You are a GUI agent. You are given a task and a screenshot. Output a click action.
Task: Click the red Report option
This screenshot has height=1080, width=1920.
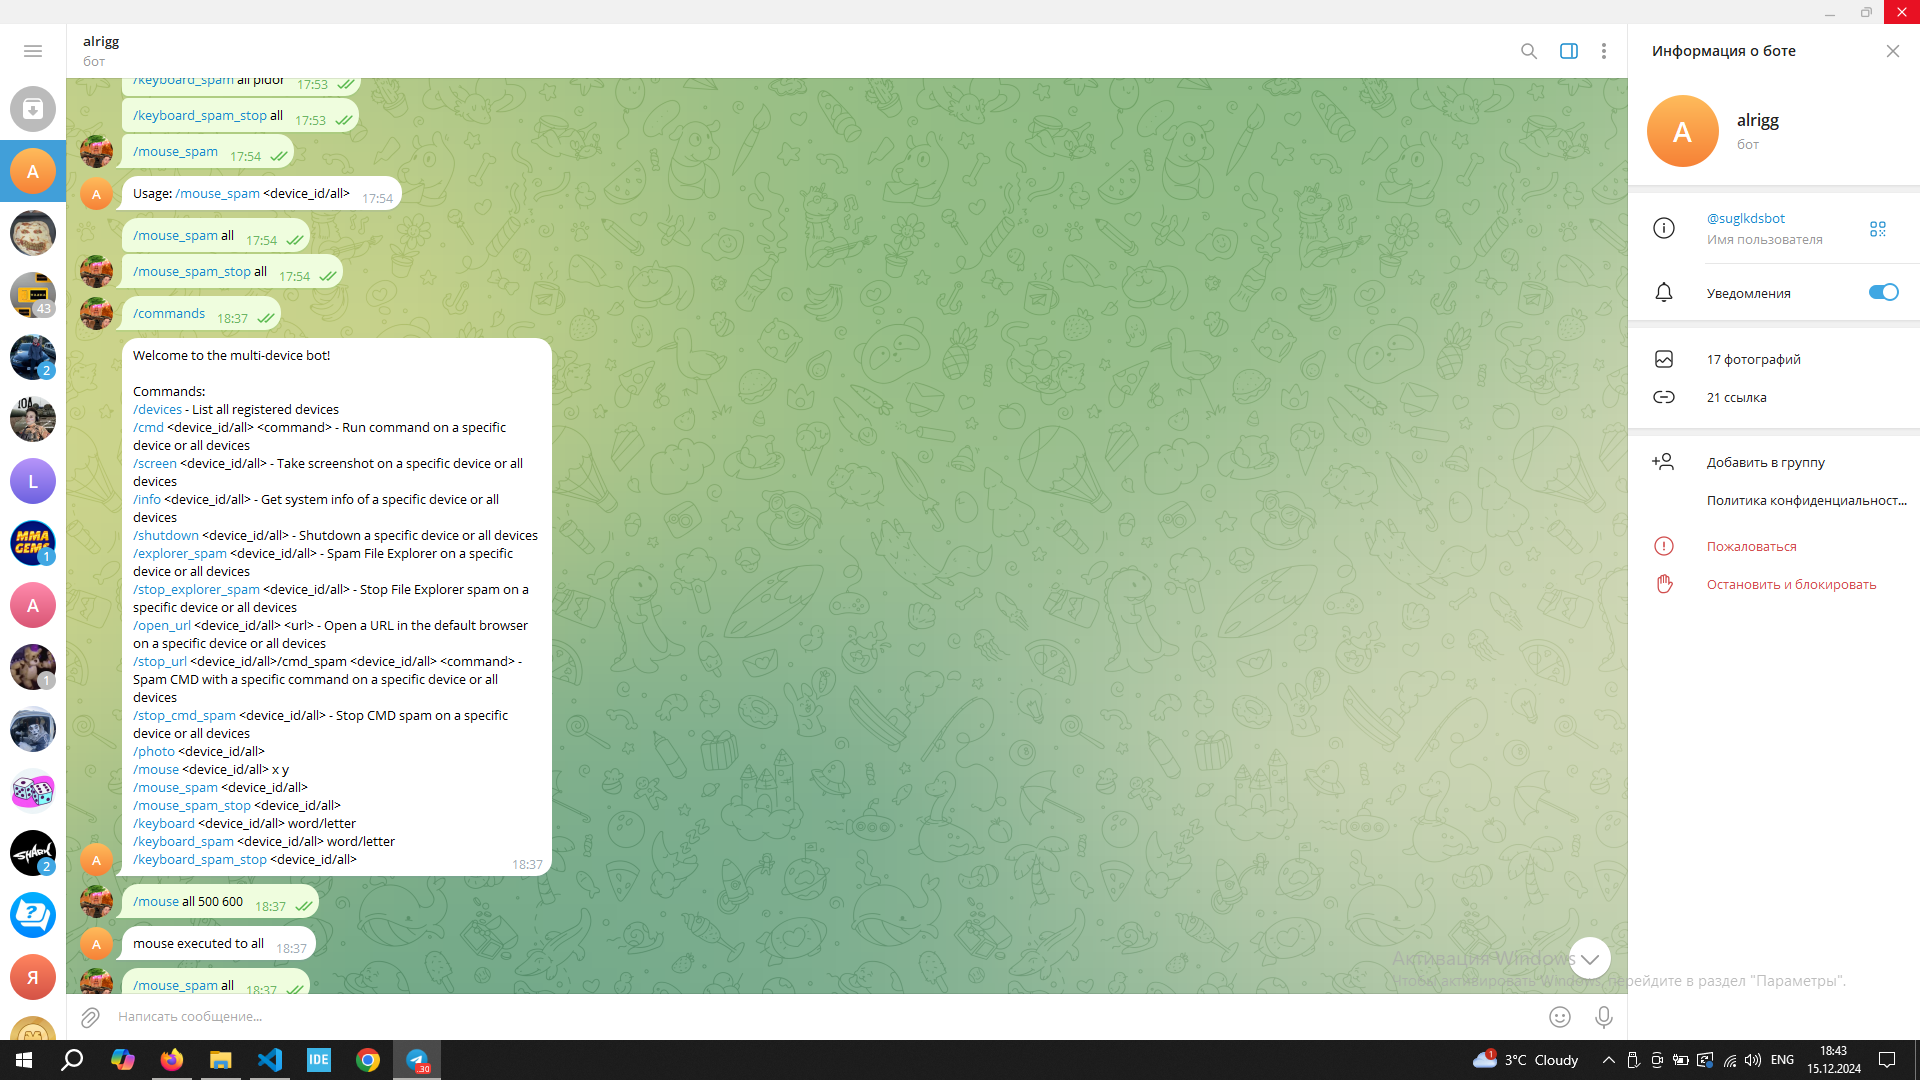coord(1751,546)
